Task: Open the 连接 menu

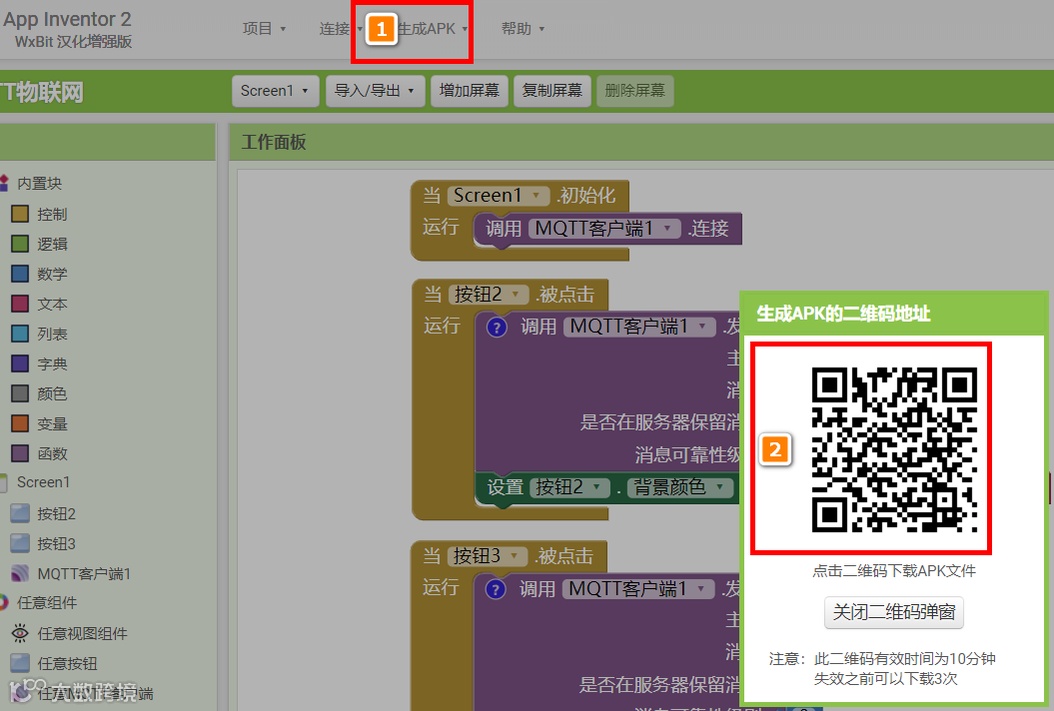Action: (x=340, y=29)
